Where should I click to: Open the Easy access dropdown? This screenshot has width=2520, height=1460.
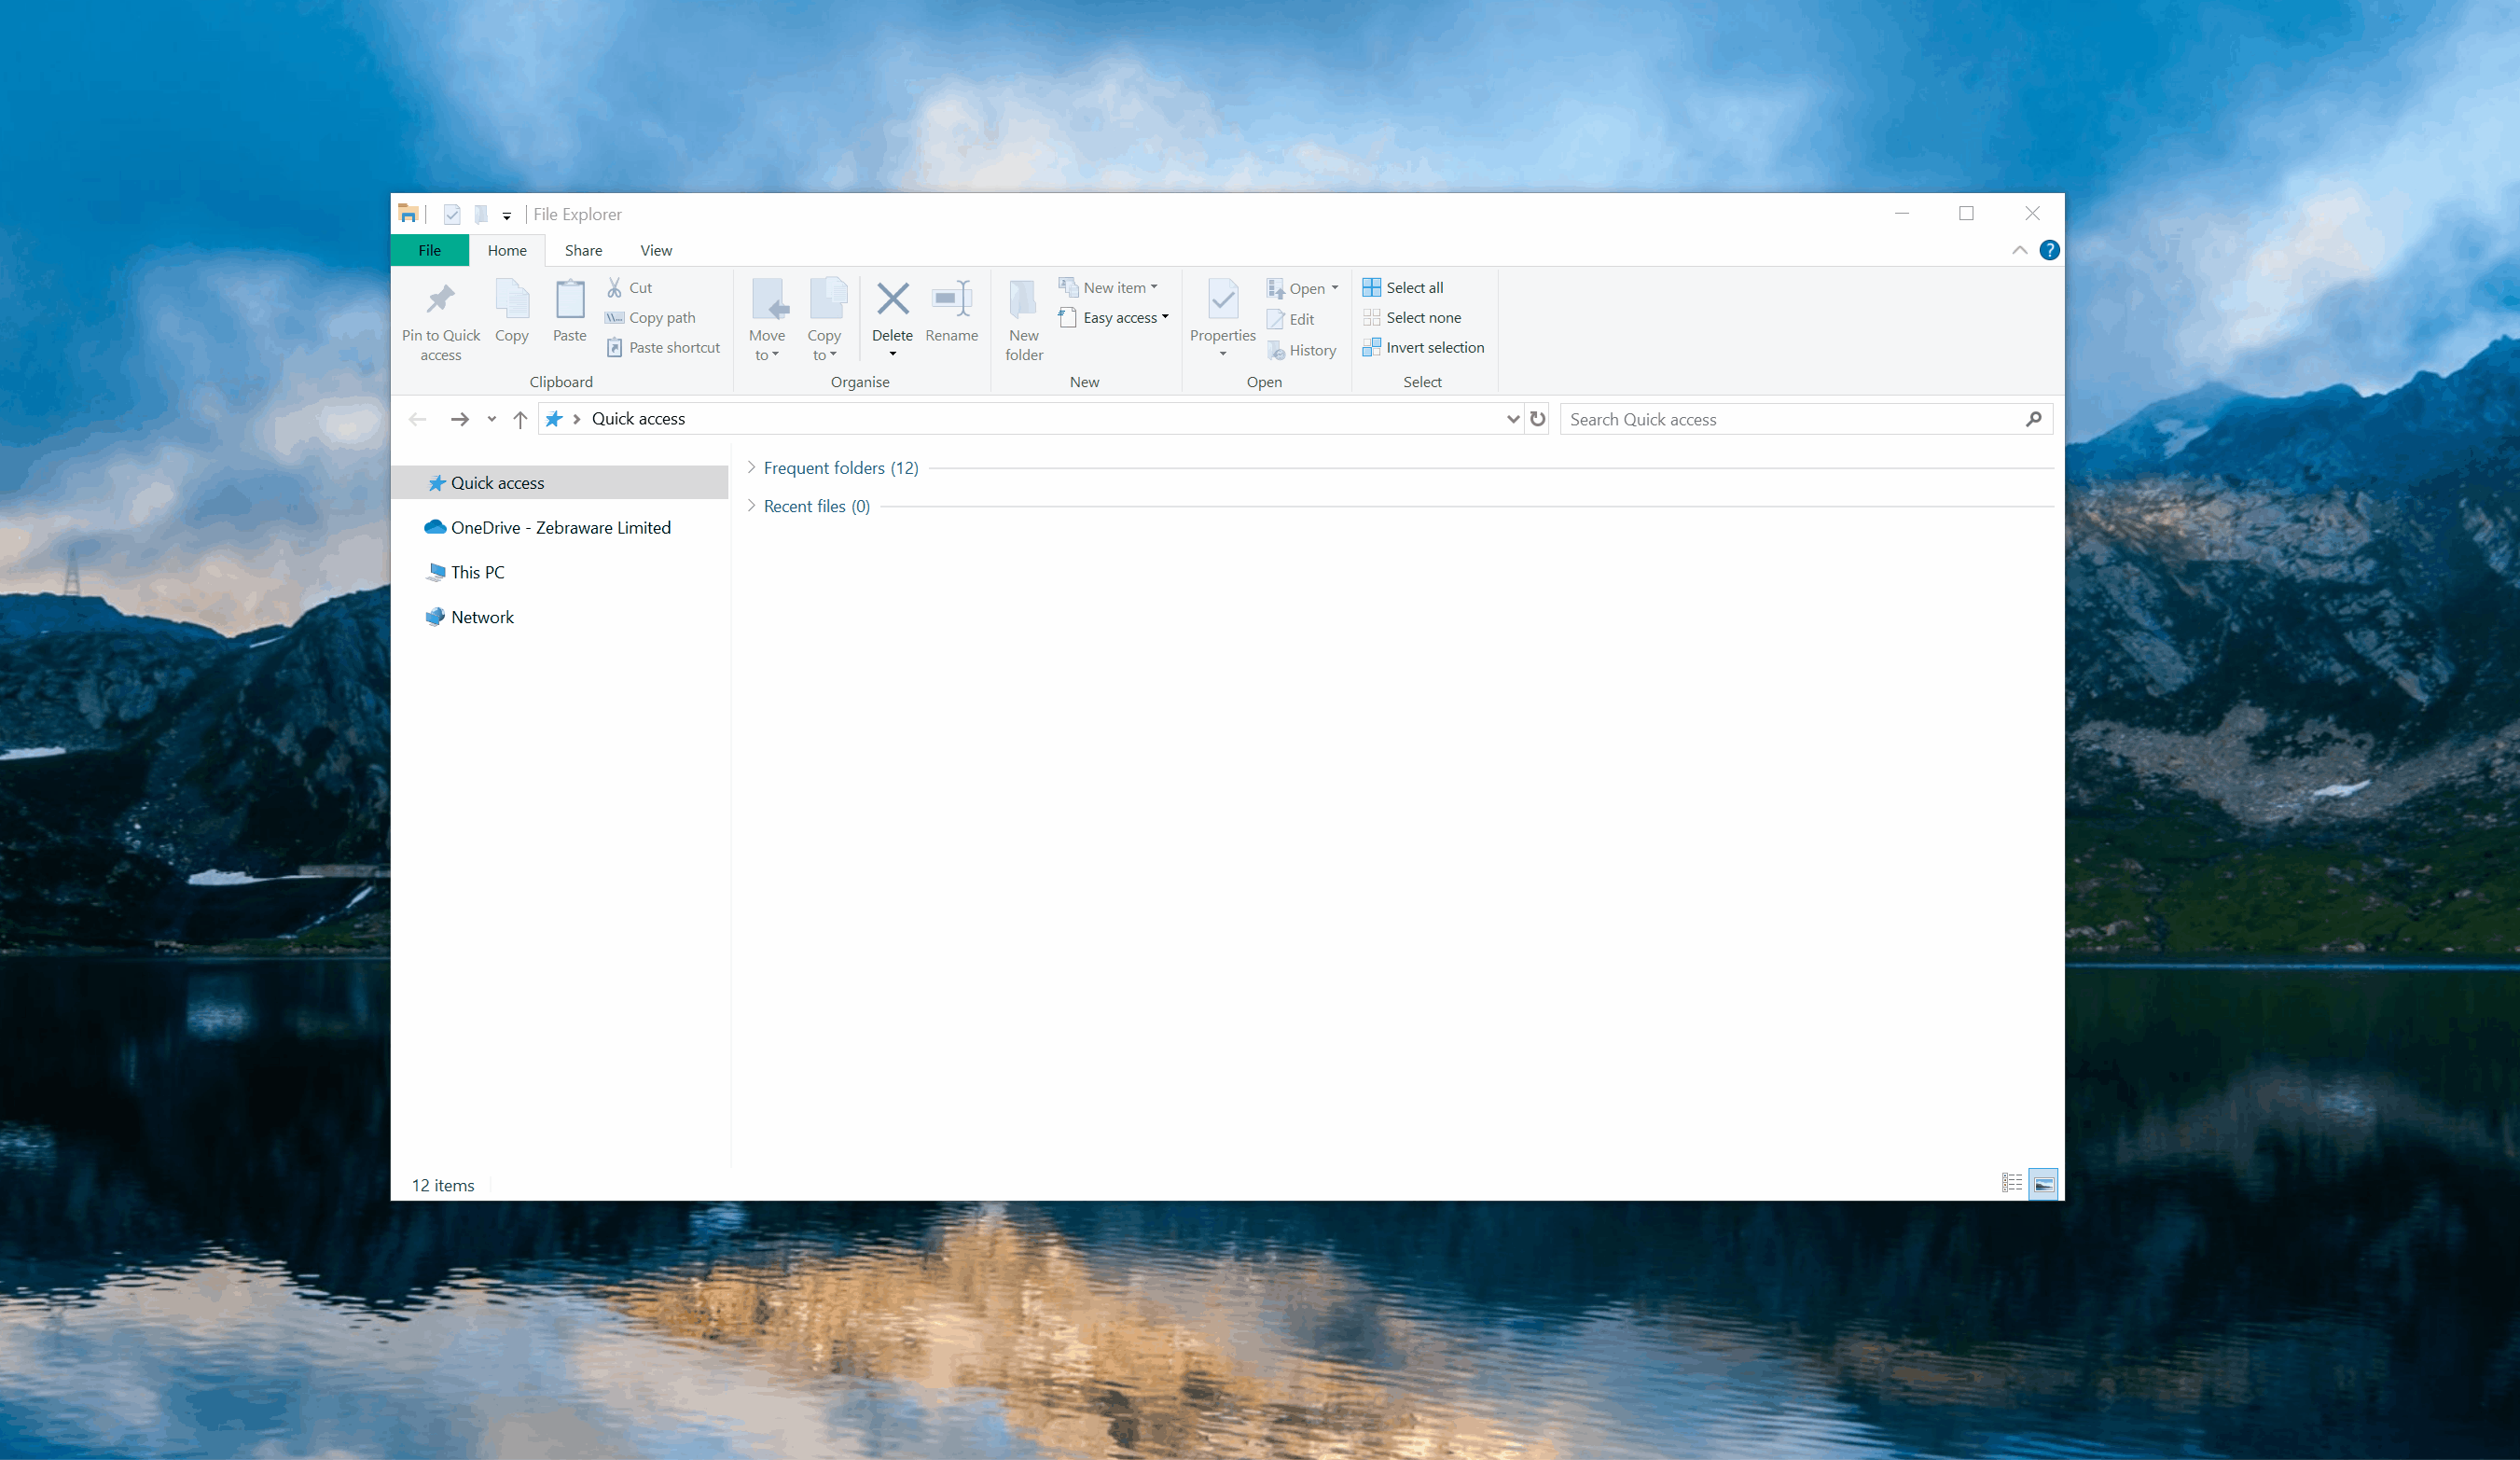1113,318
